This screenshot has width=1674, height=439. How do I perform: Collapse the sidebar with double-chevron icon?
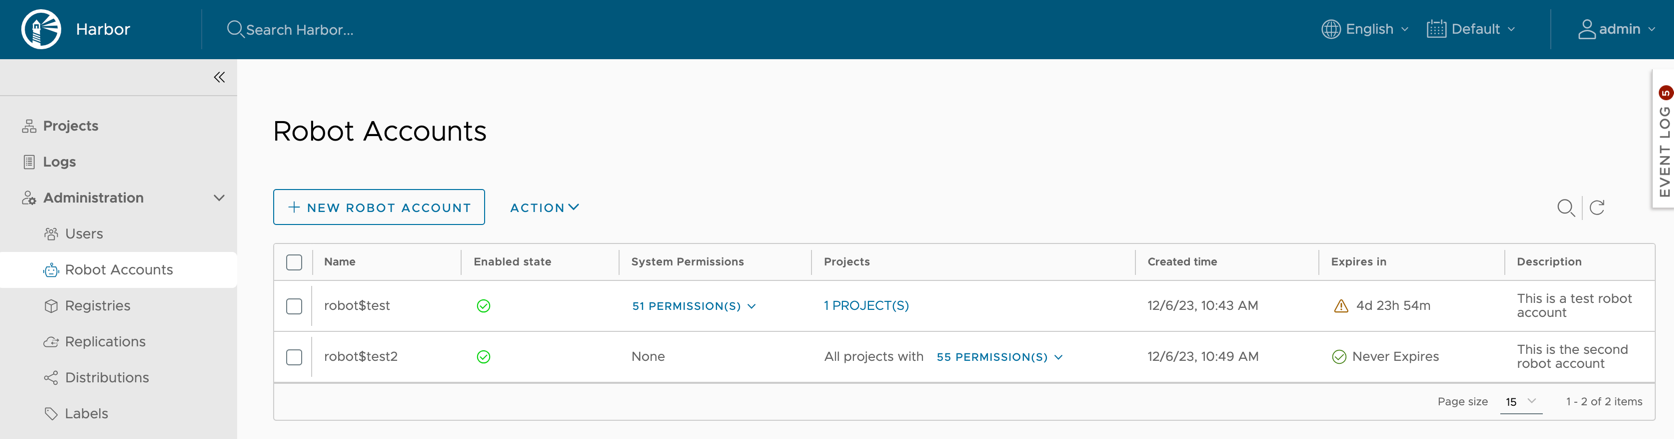219,77
